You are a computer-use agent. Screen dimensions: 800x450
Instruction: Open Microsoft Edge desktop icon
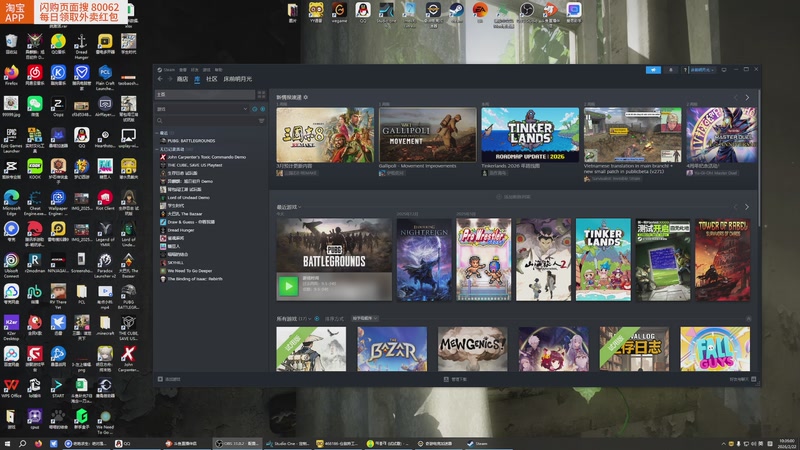tap(11, 202)
